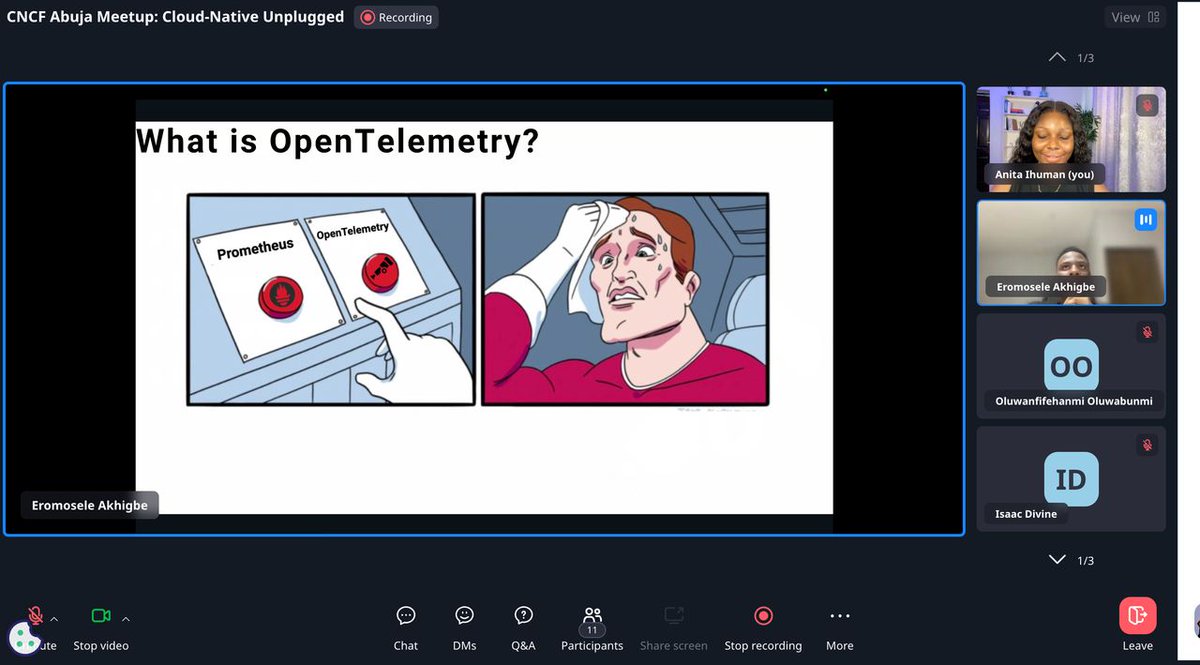Screen dimensions: 1200x665
Task: Open the View layout menu
Action: pos(1136,17)
